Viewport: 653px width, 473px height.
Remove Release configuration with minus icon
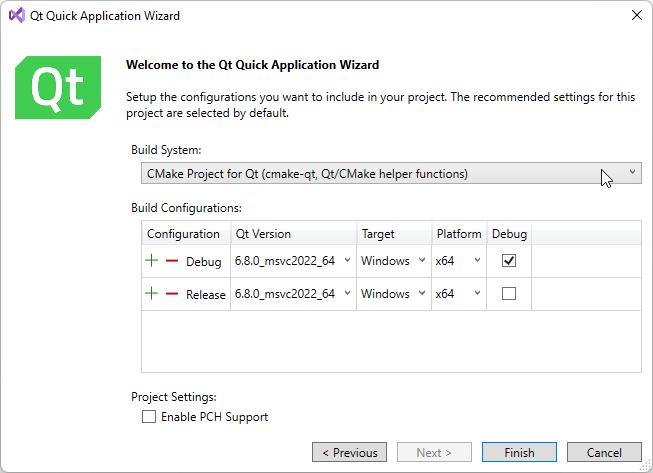tap(171, 294)
